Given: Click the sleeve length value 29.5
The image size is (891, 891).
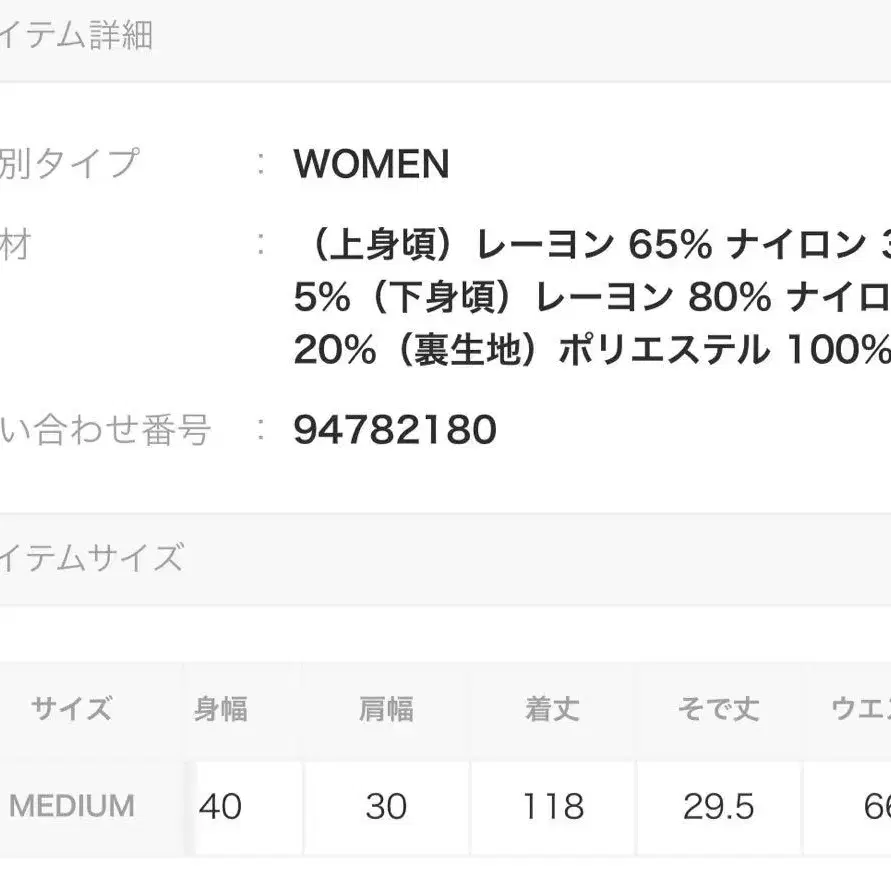Looking at the screenshot, I should click(x=718, y=806).
